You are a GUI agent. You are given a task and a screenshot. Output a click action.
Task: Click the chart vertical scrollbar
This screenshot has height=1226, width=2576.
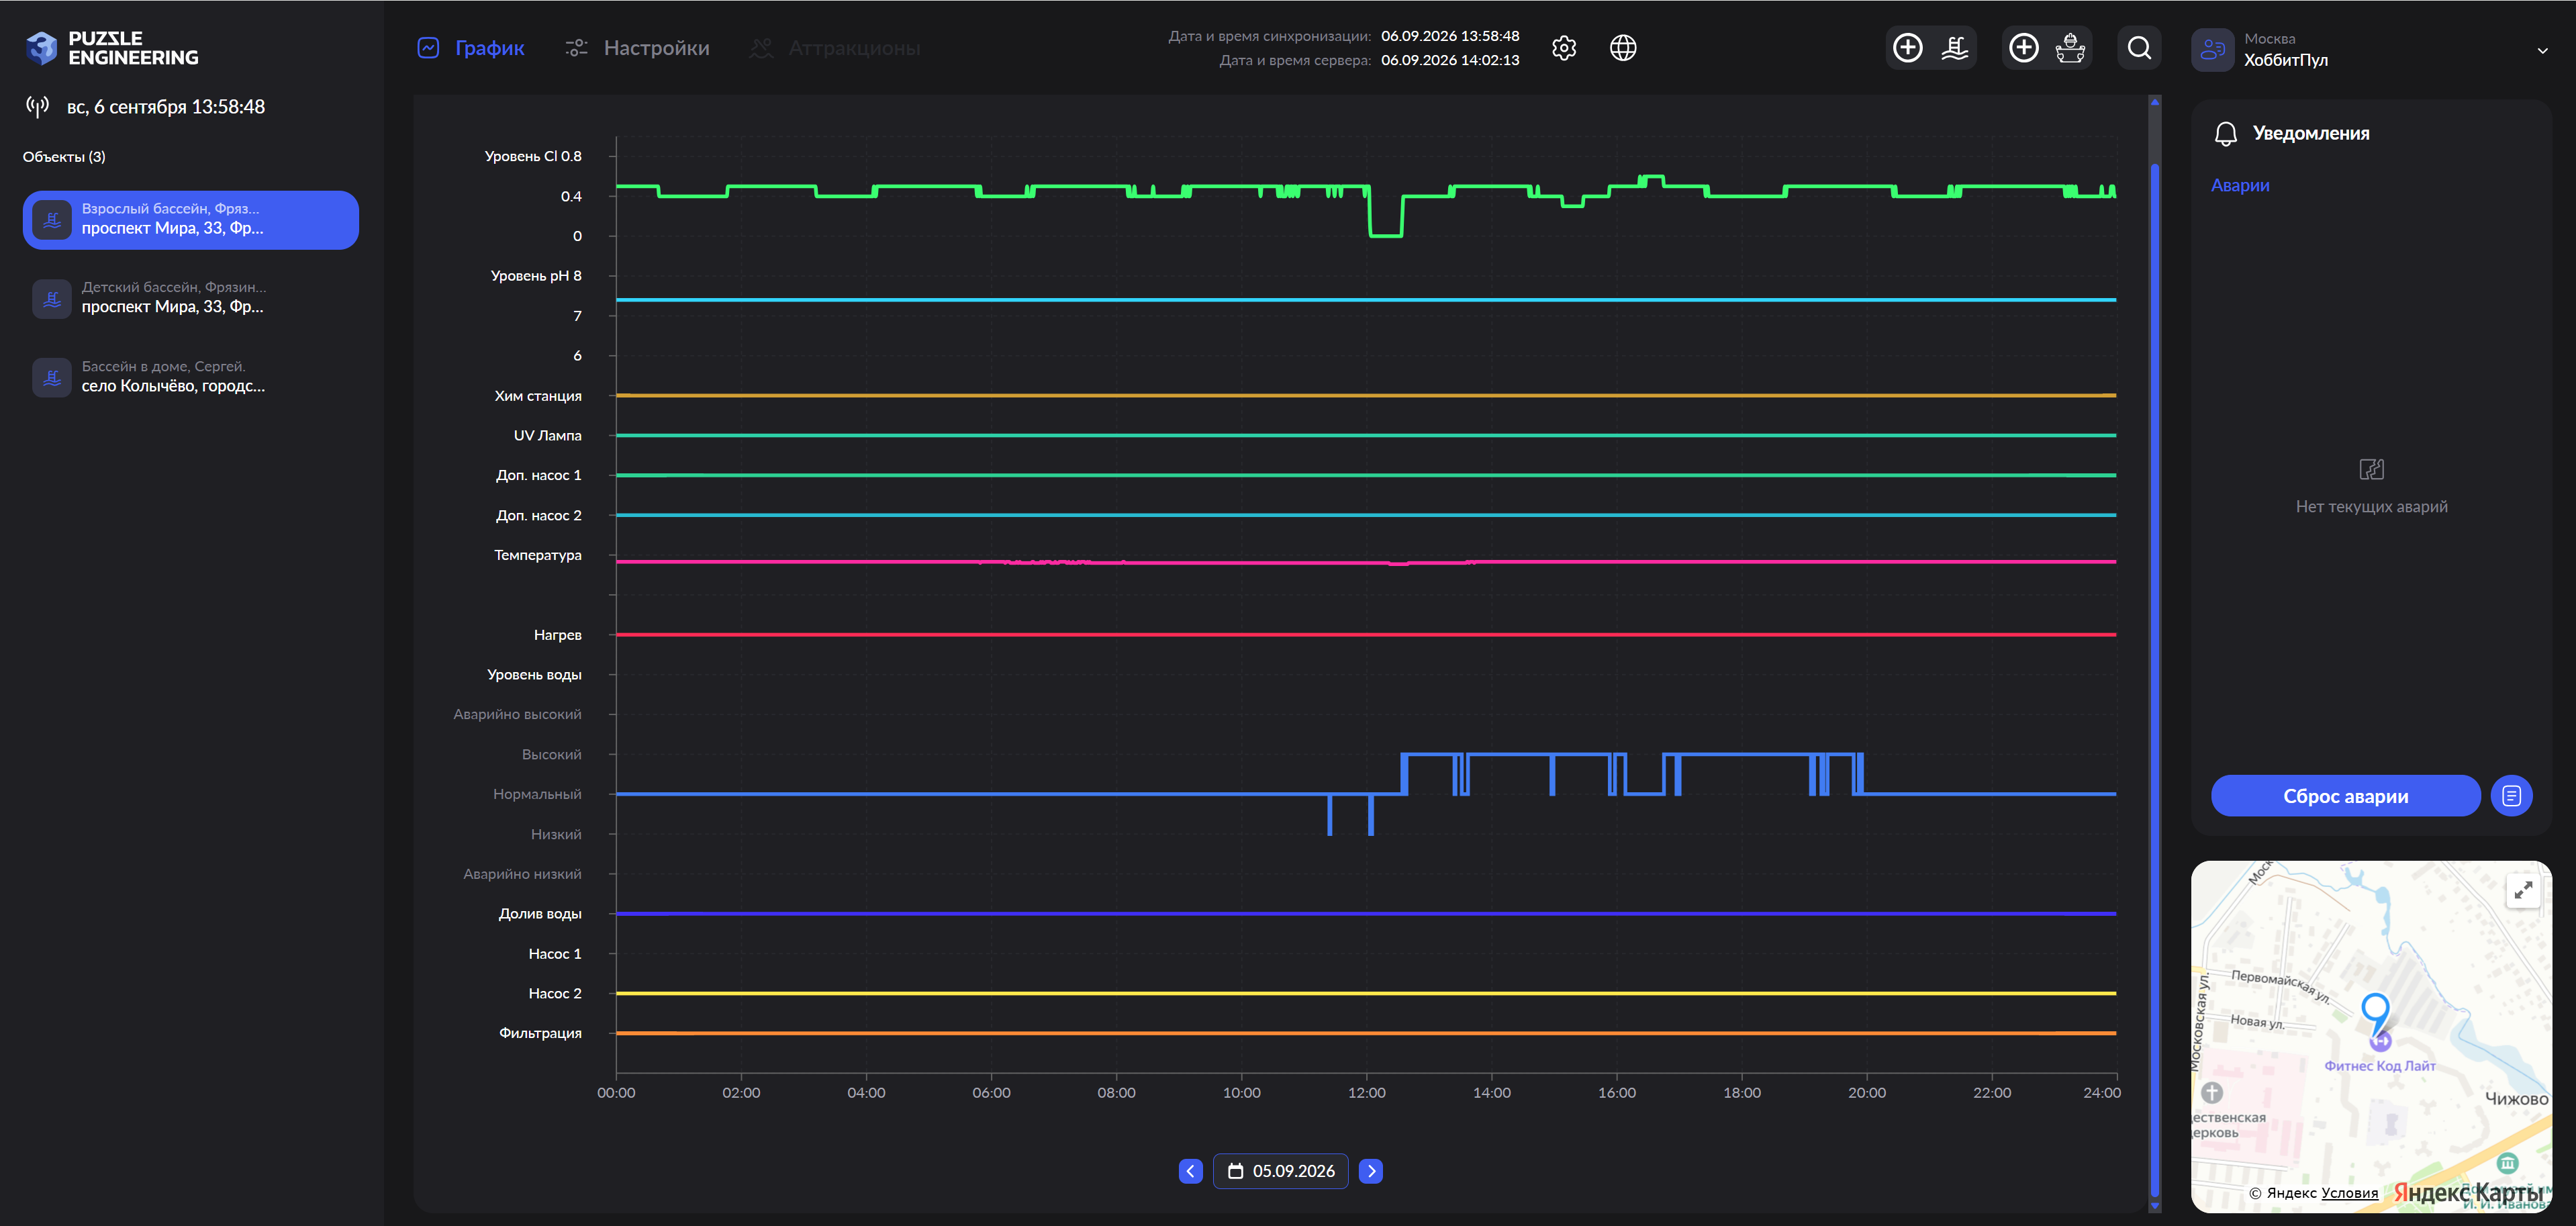coord(2155,655)
